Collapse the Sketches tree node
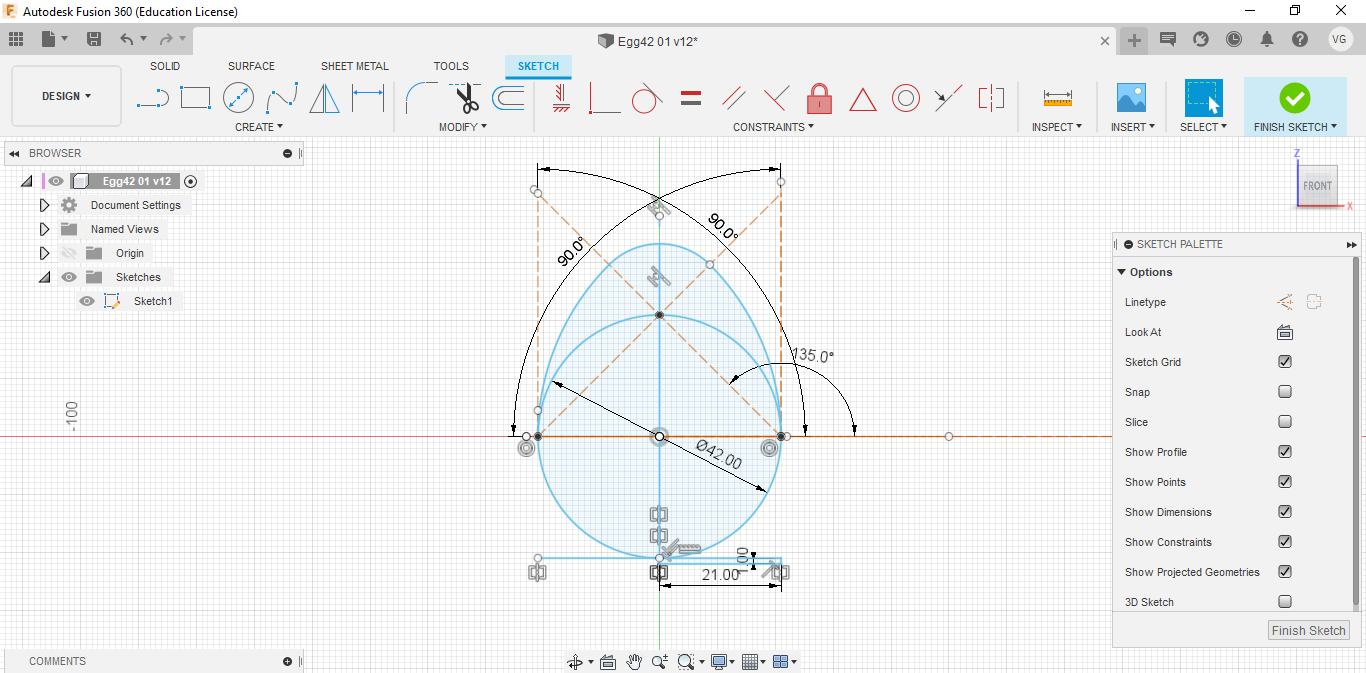 click(x=44, y=277)
